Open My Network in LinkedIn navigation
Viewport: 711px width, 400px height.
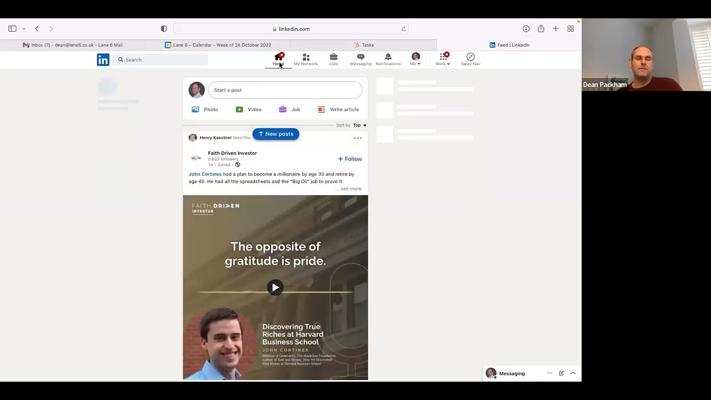point(305,59)
